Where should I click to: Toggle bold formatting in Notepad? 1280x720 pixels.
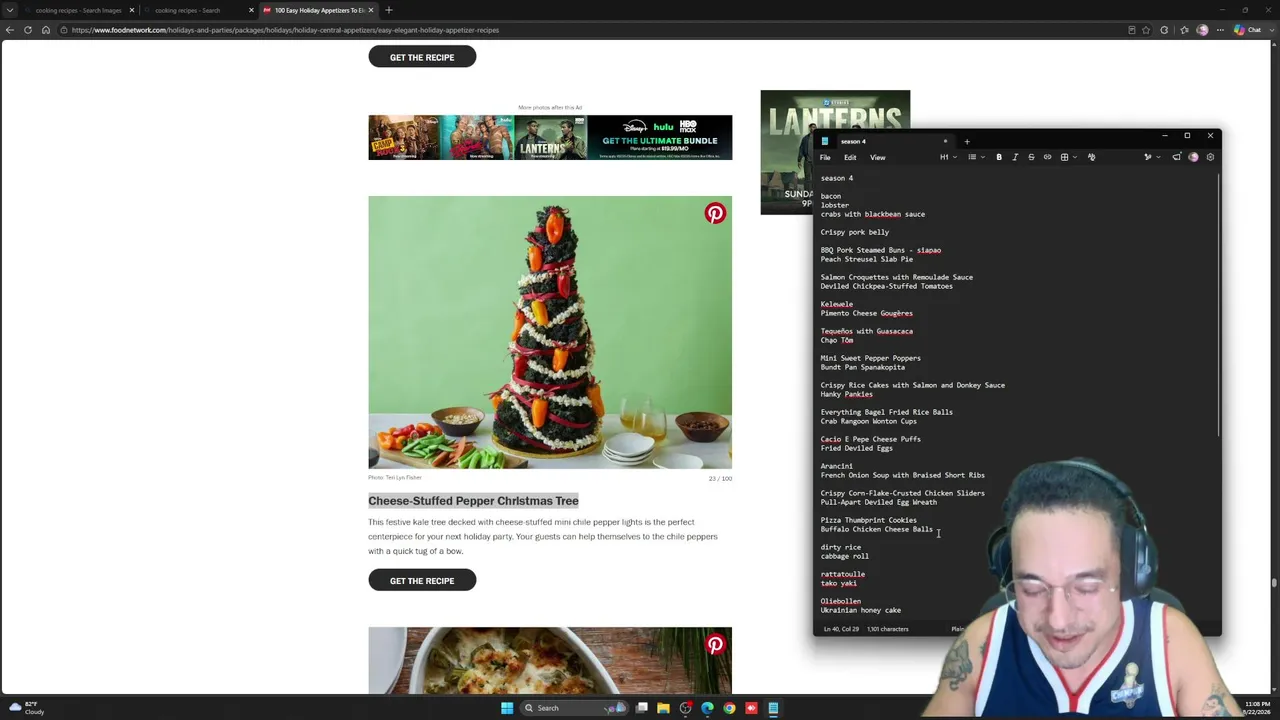click(x=999, y=157)
